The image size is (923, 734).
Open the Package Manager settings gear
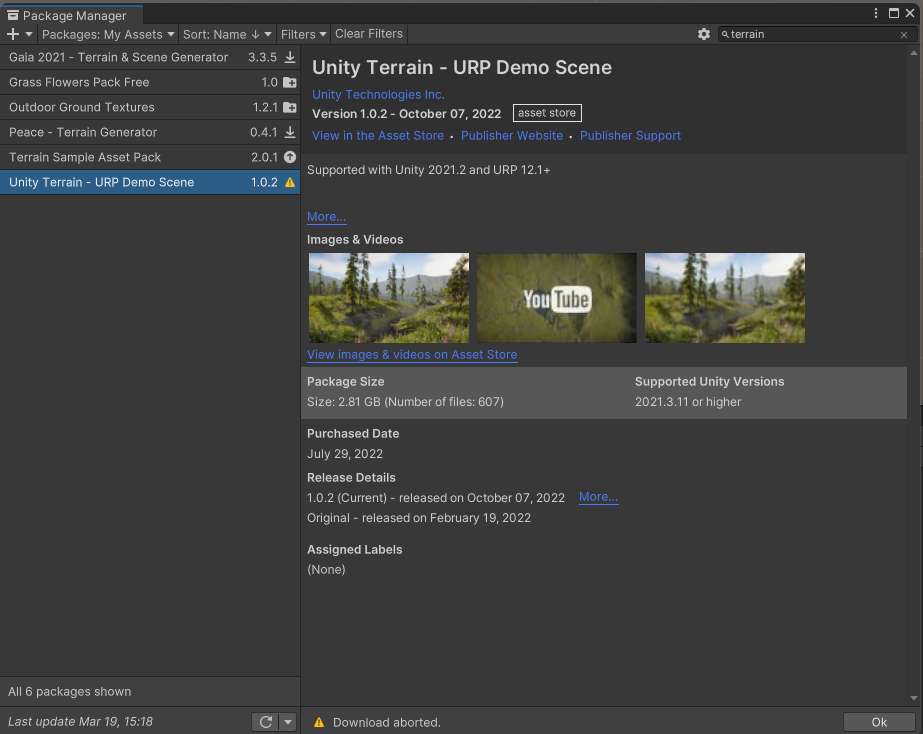point(703,34)
